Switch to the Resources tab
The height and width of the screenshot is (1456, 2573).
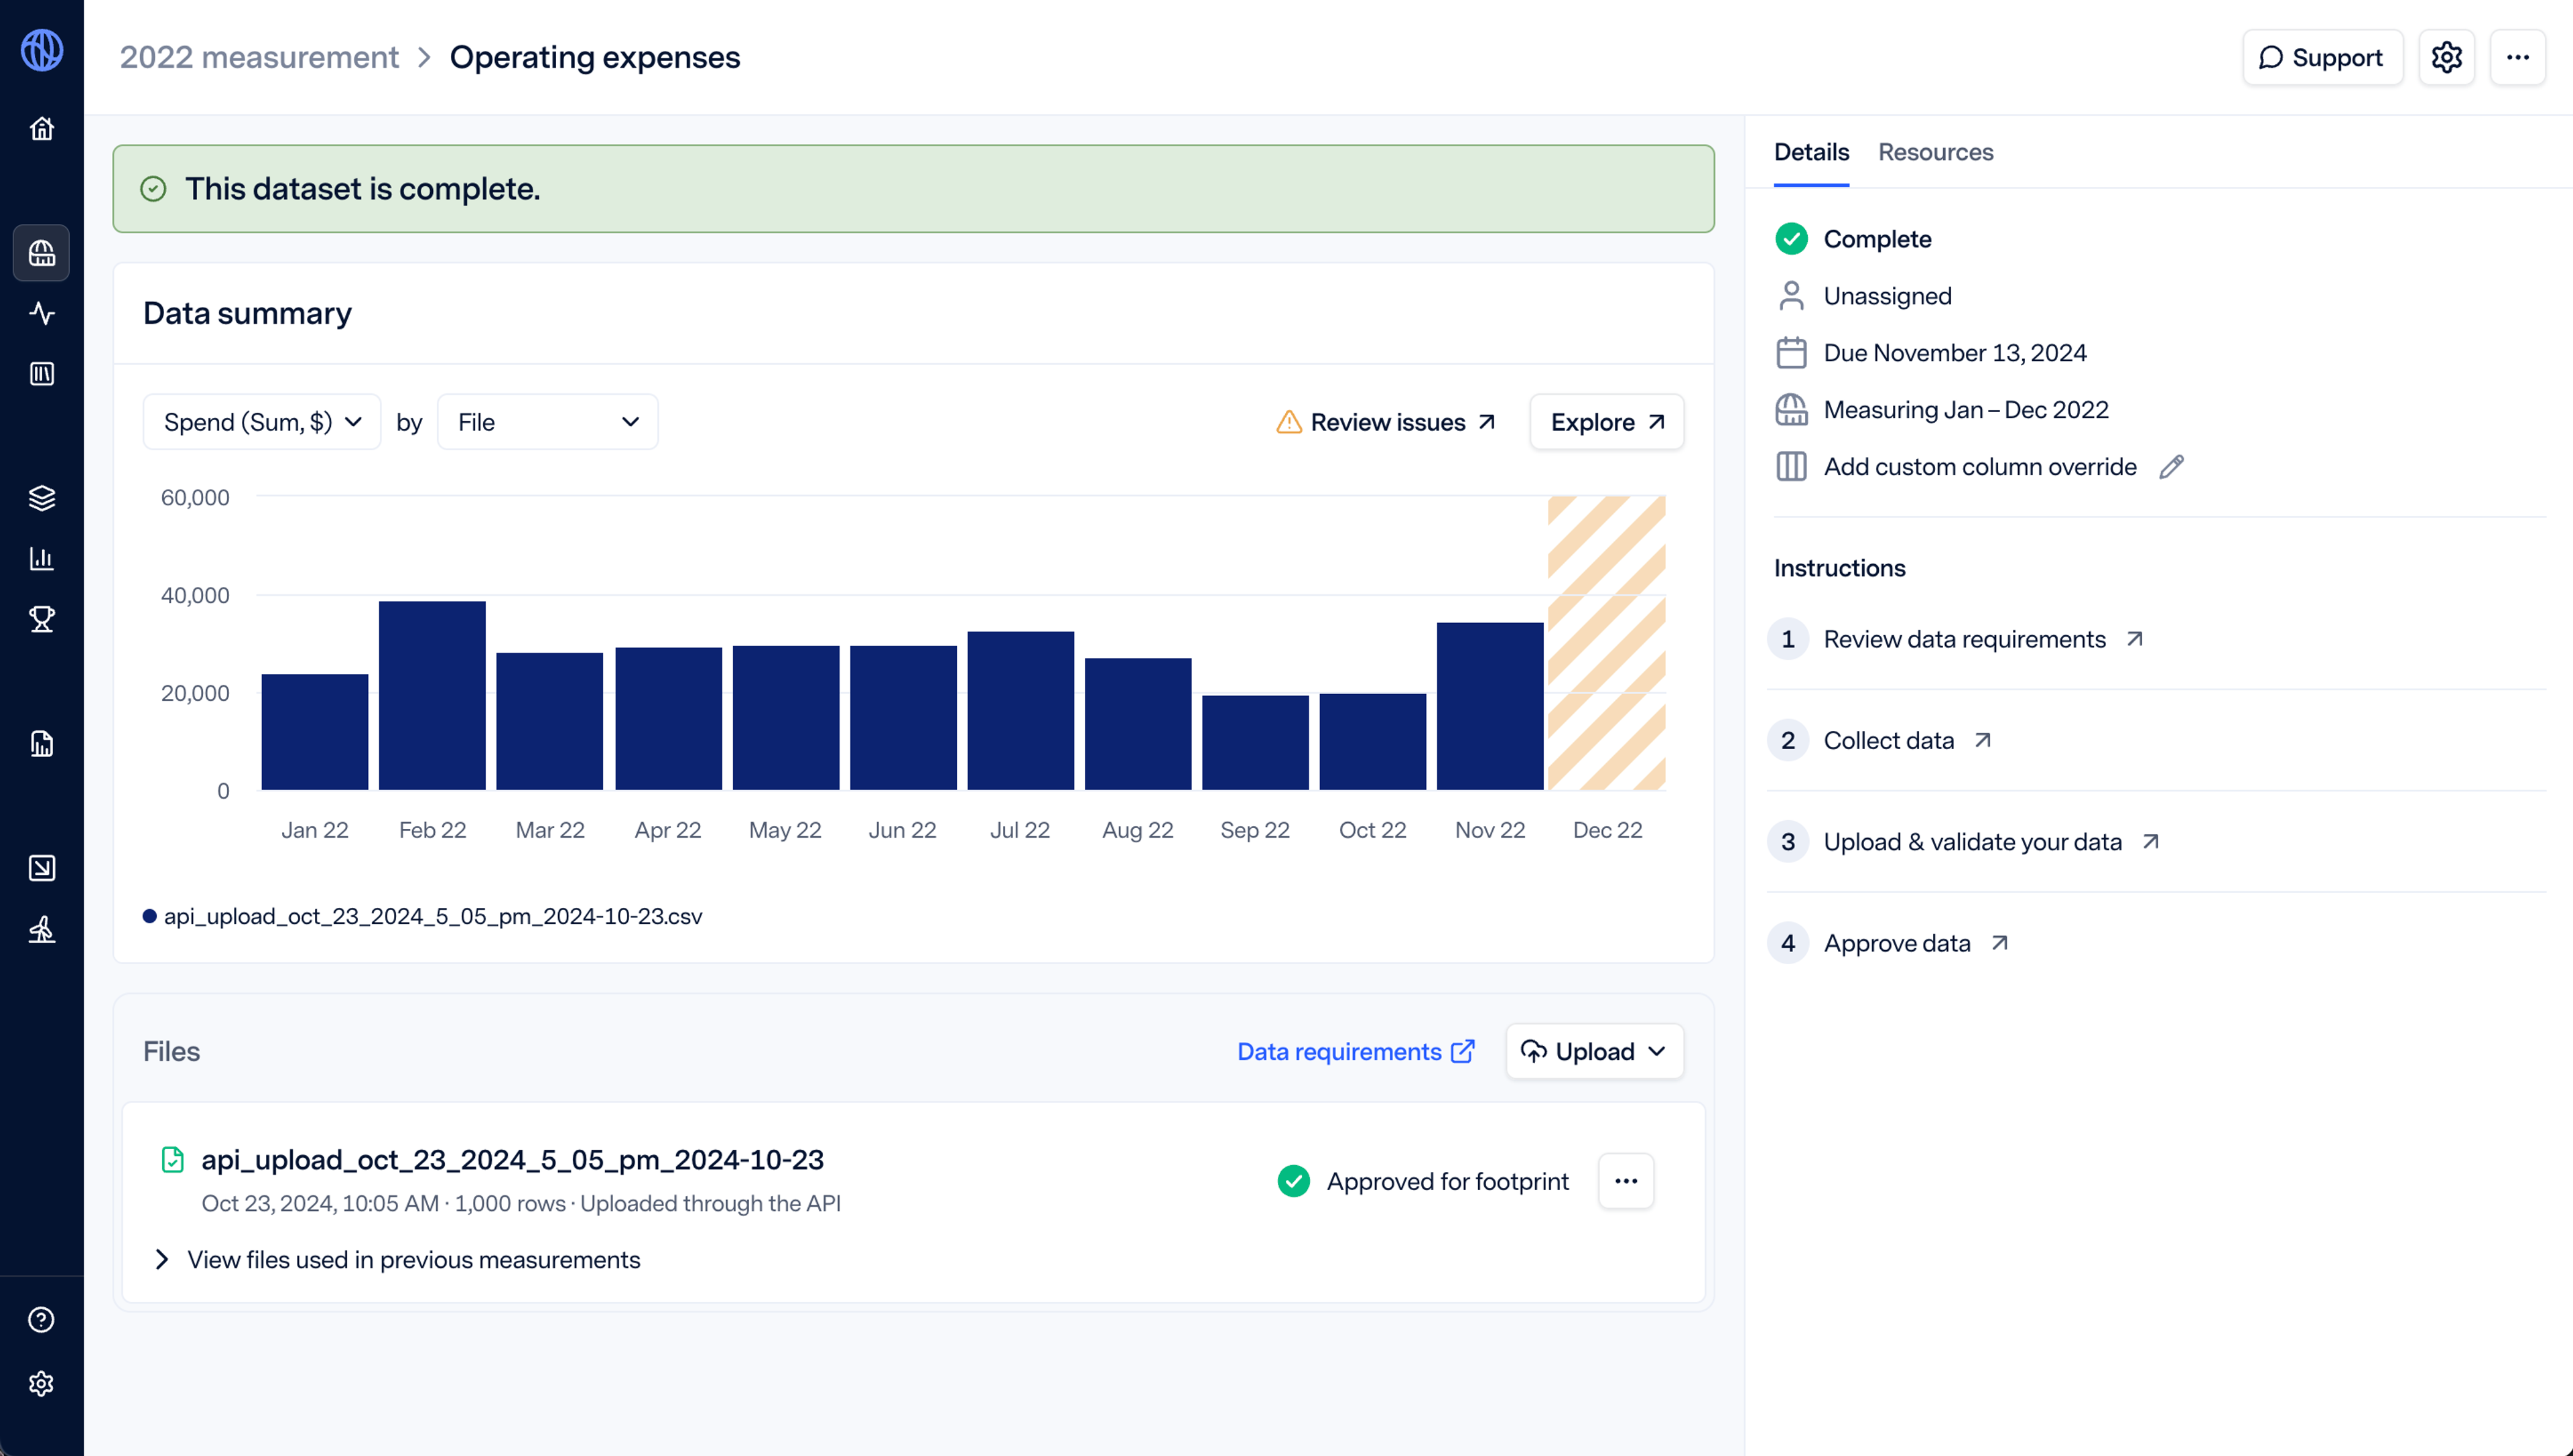pyautogui.click(x=1935, y=152)
